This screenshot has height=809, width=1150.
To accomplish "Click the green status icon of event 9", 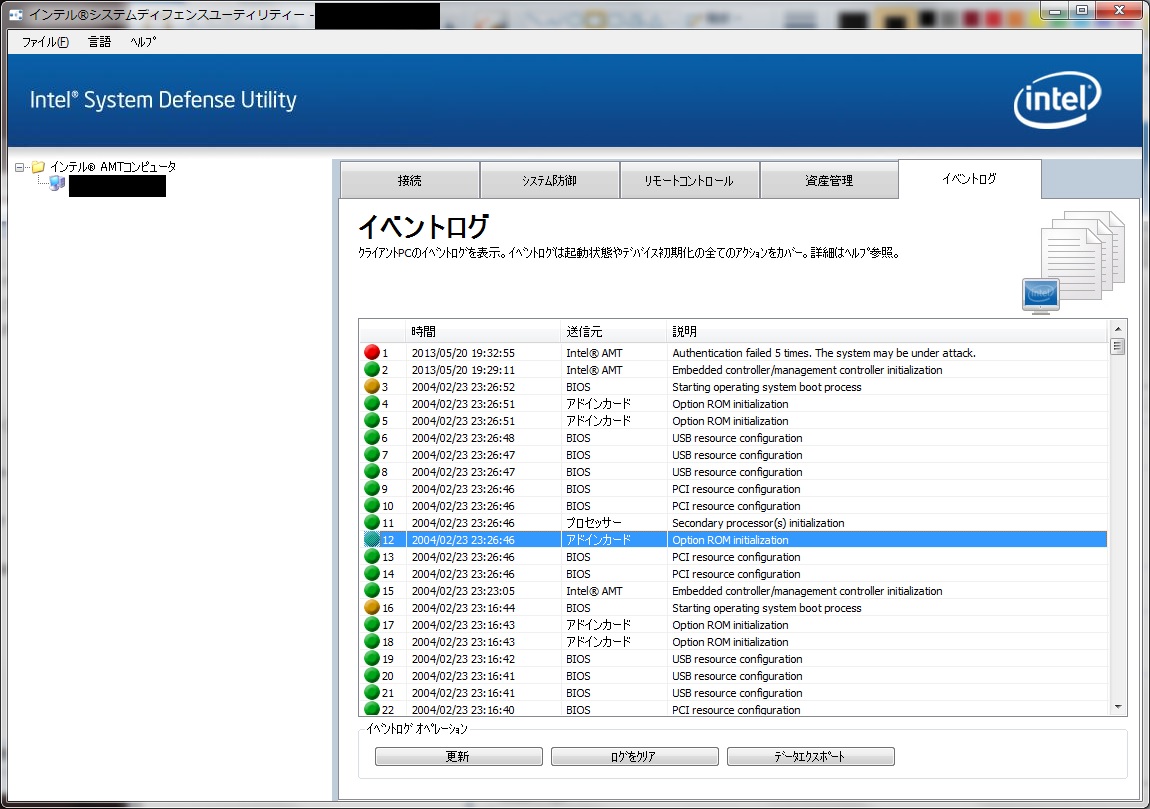I will 372,488.
